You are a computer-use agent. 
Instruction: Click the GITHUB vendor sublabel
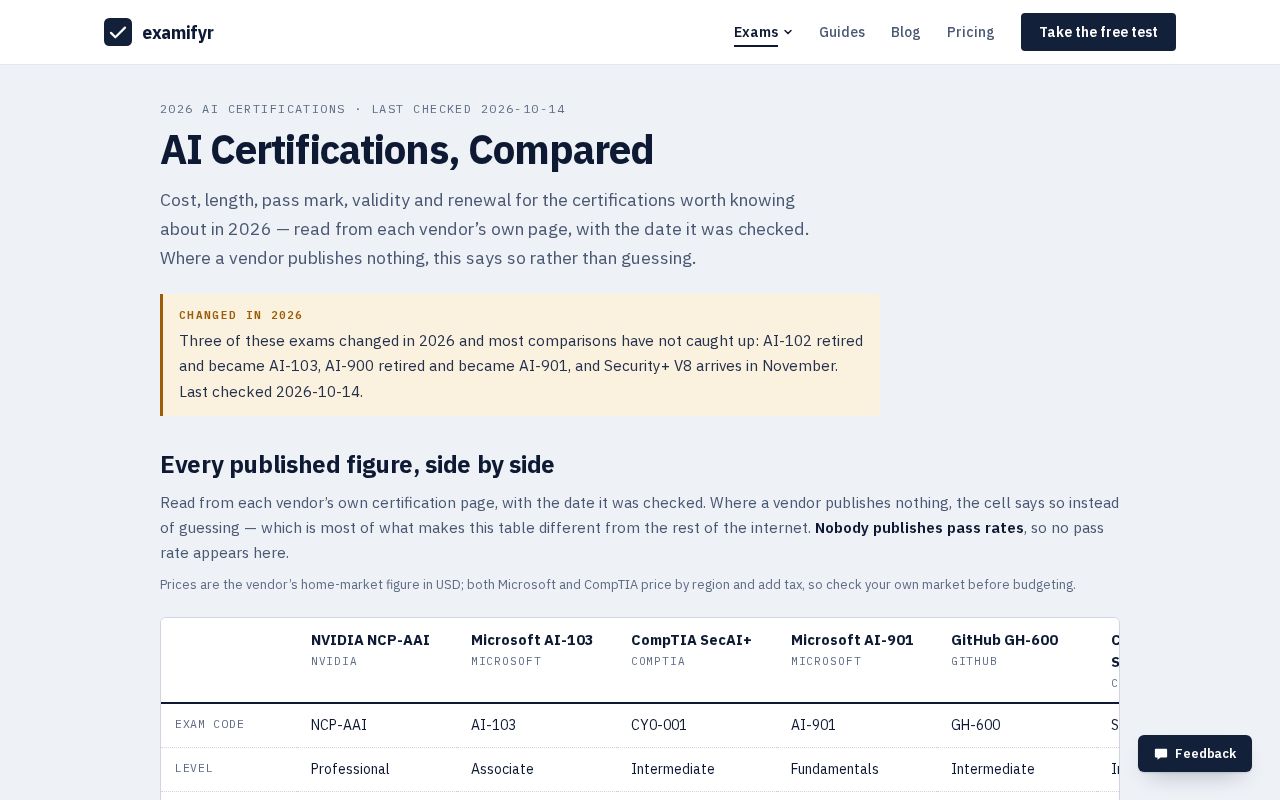974,661
